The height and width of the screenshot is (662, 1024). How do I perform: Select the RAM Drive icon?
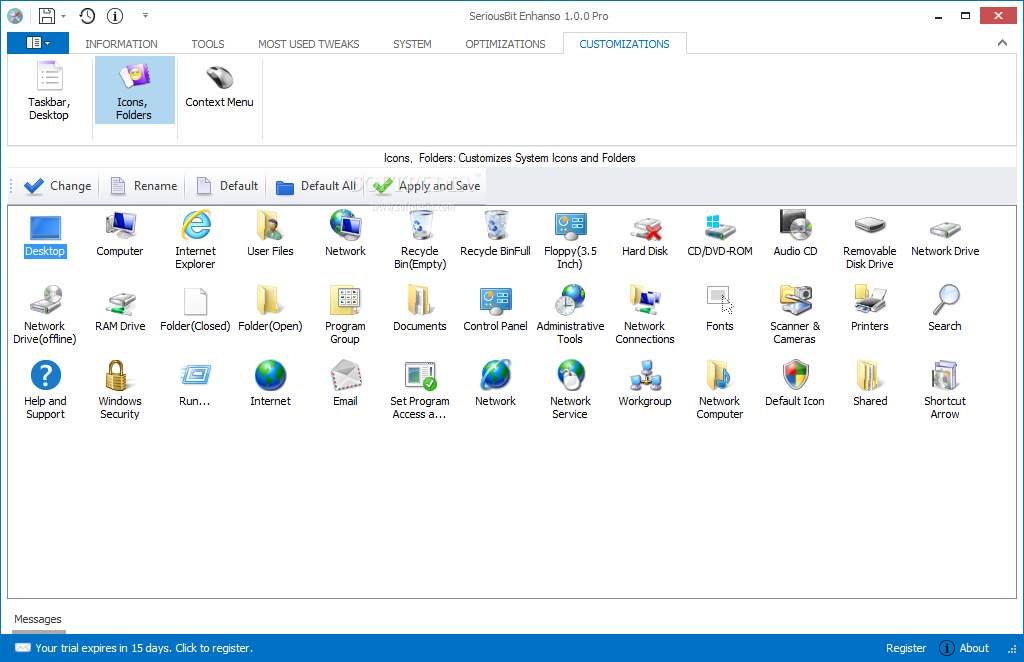(120, 310)
